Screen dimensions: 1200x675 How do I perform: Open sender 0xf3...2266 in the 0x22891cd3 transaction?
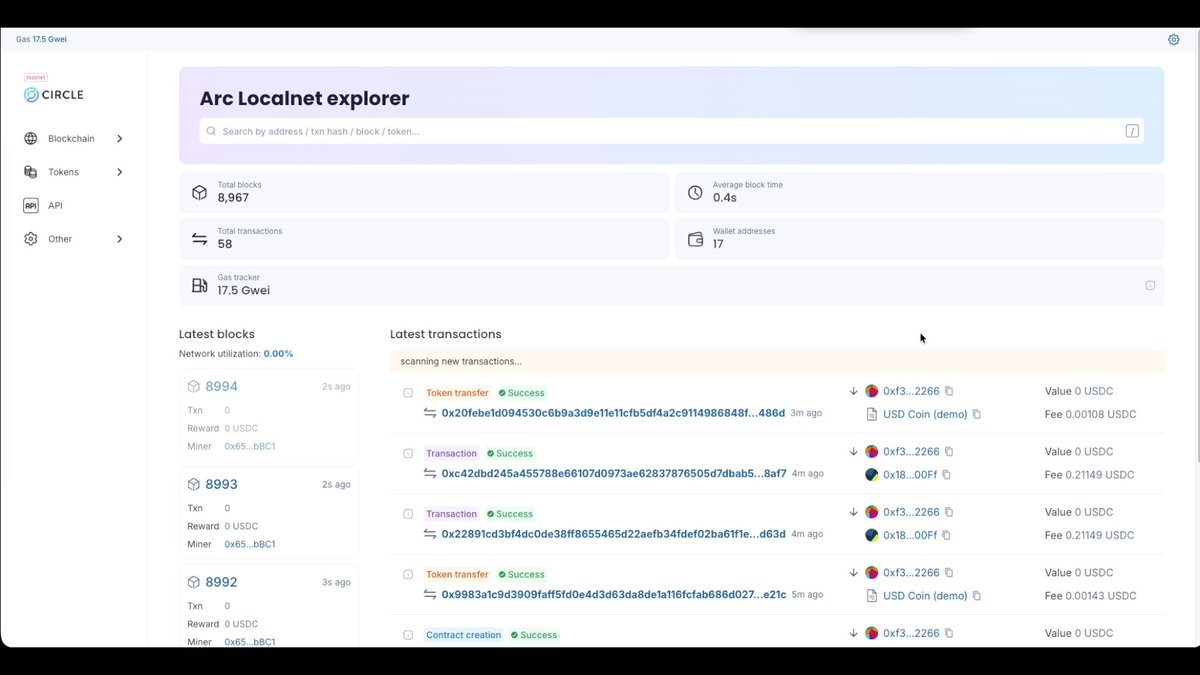[x=911, y=512]
